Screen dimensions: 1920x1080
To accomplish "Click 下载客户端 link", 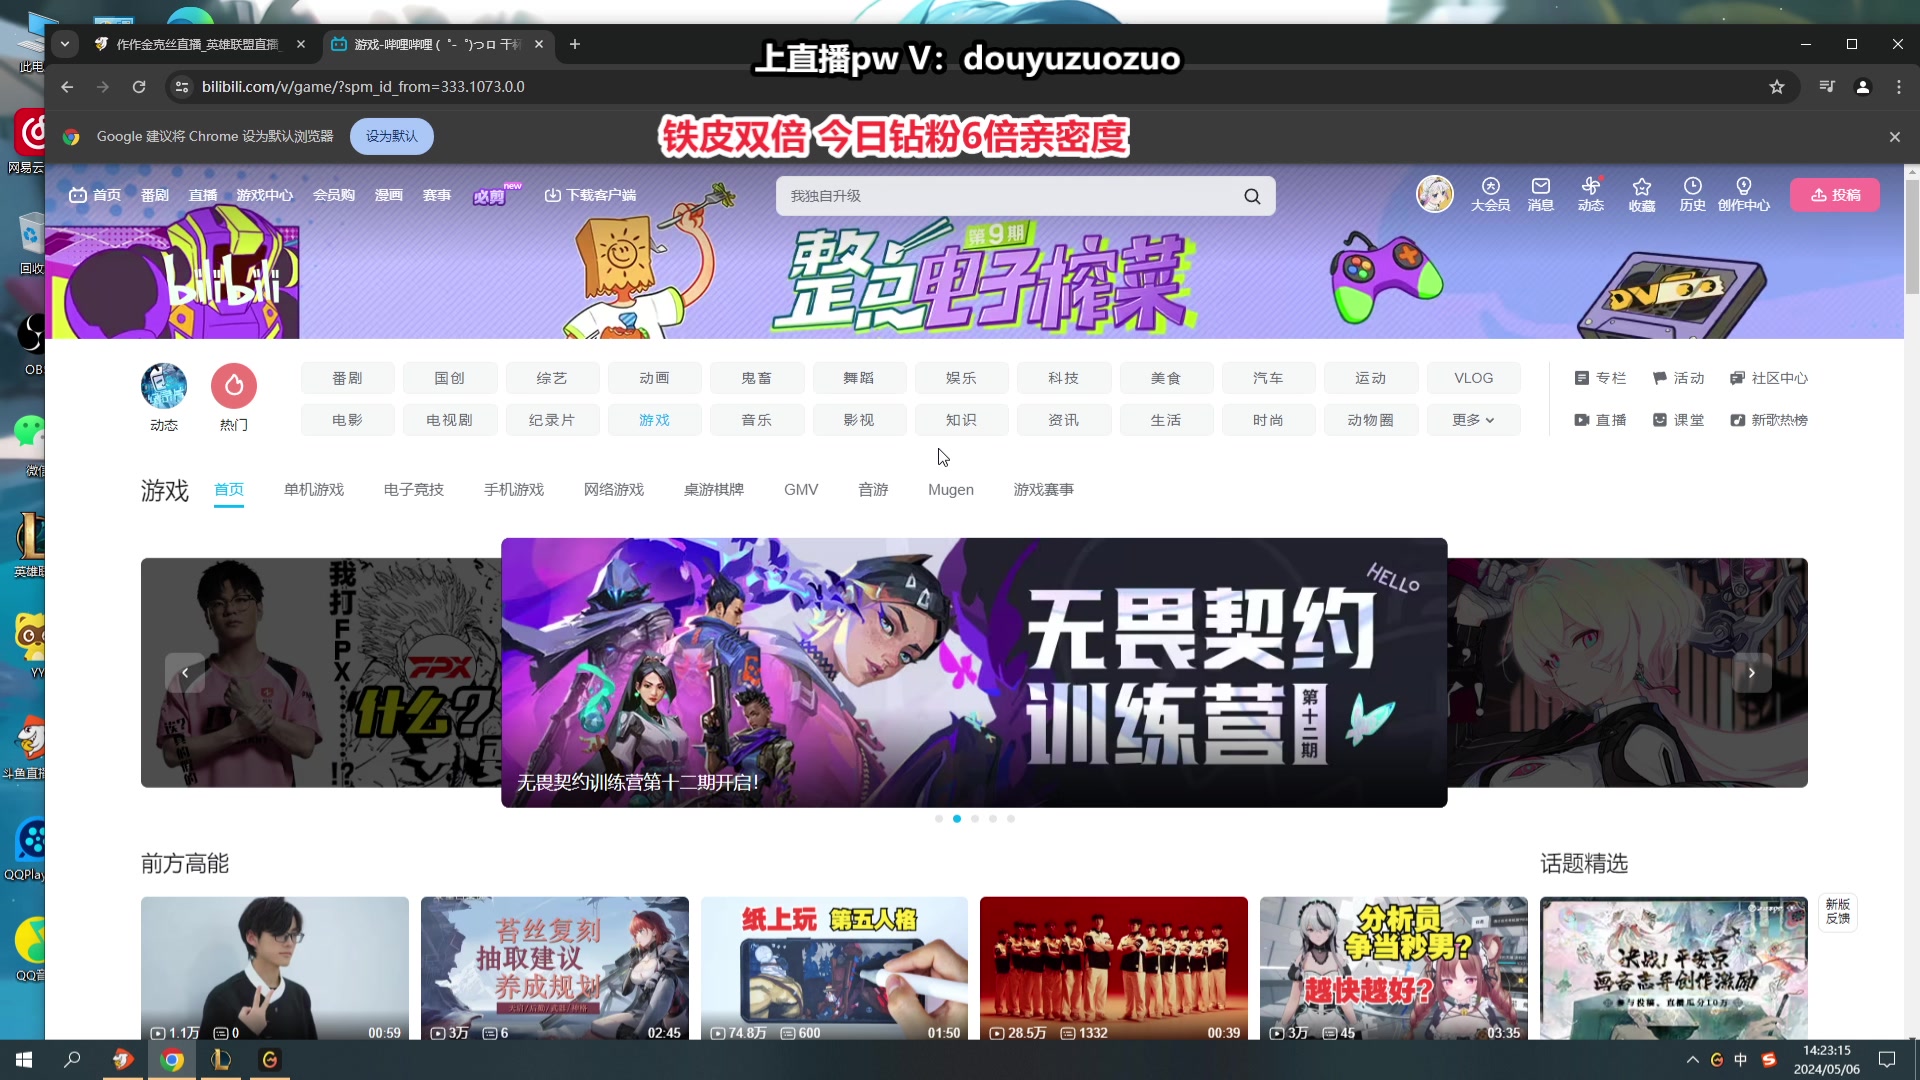I will click(x=590, y=196).
